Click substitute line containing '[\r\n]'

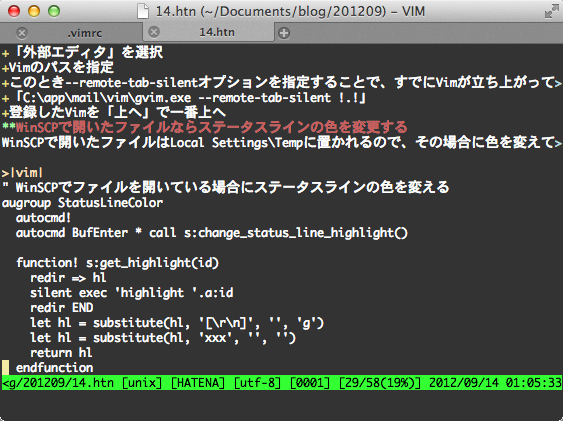point(177,323)
